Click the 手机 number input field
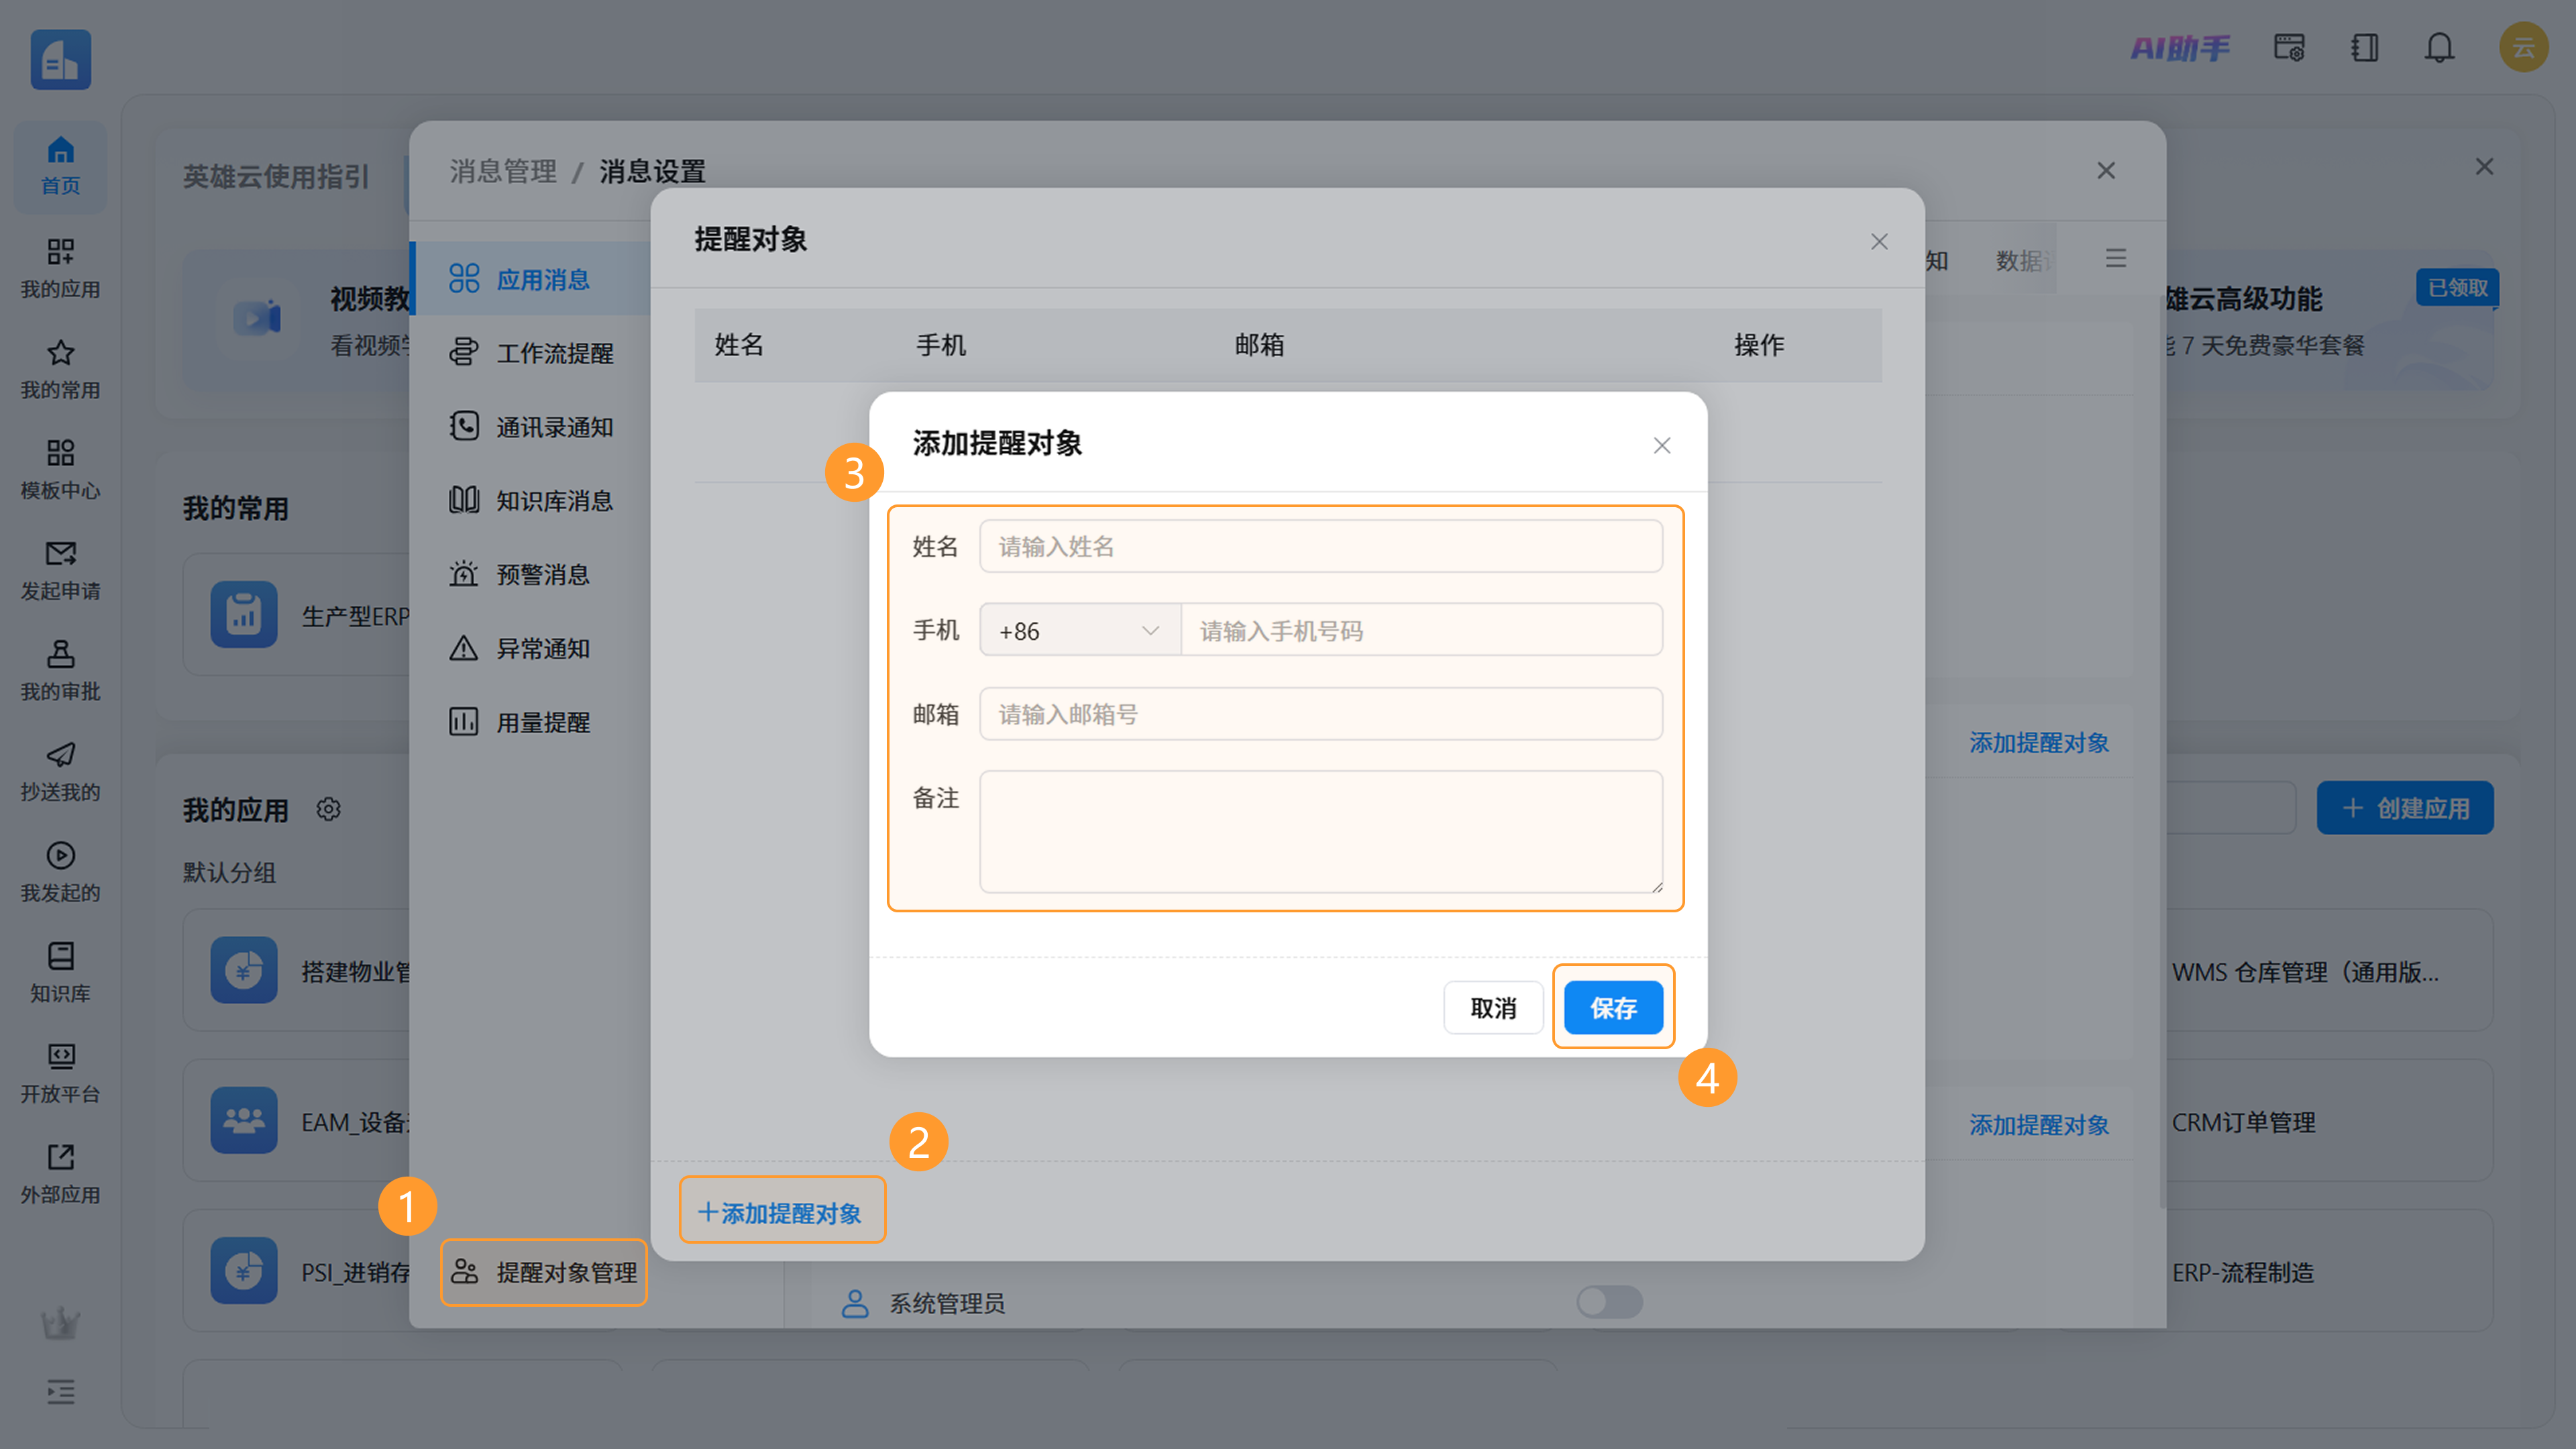2576x1449 pixels. pos(1422,630)
